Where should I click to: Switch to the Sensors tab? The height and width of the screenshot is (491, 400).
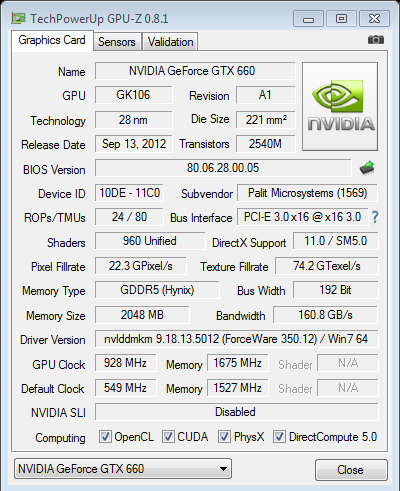tap(117, 42)
